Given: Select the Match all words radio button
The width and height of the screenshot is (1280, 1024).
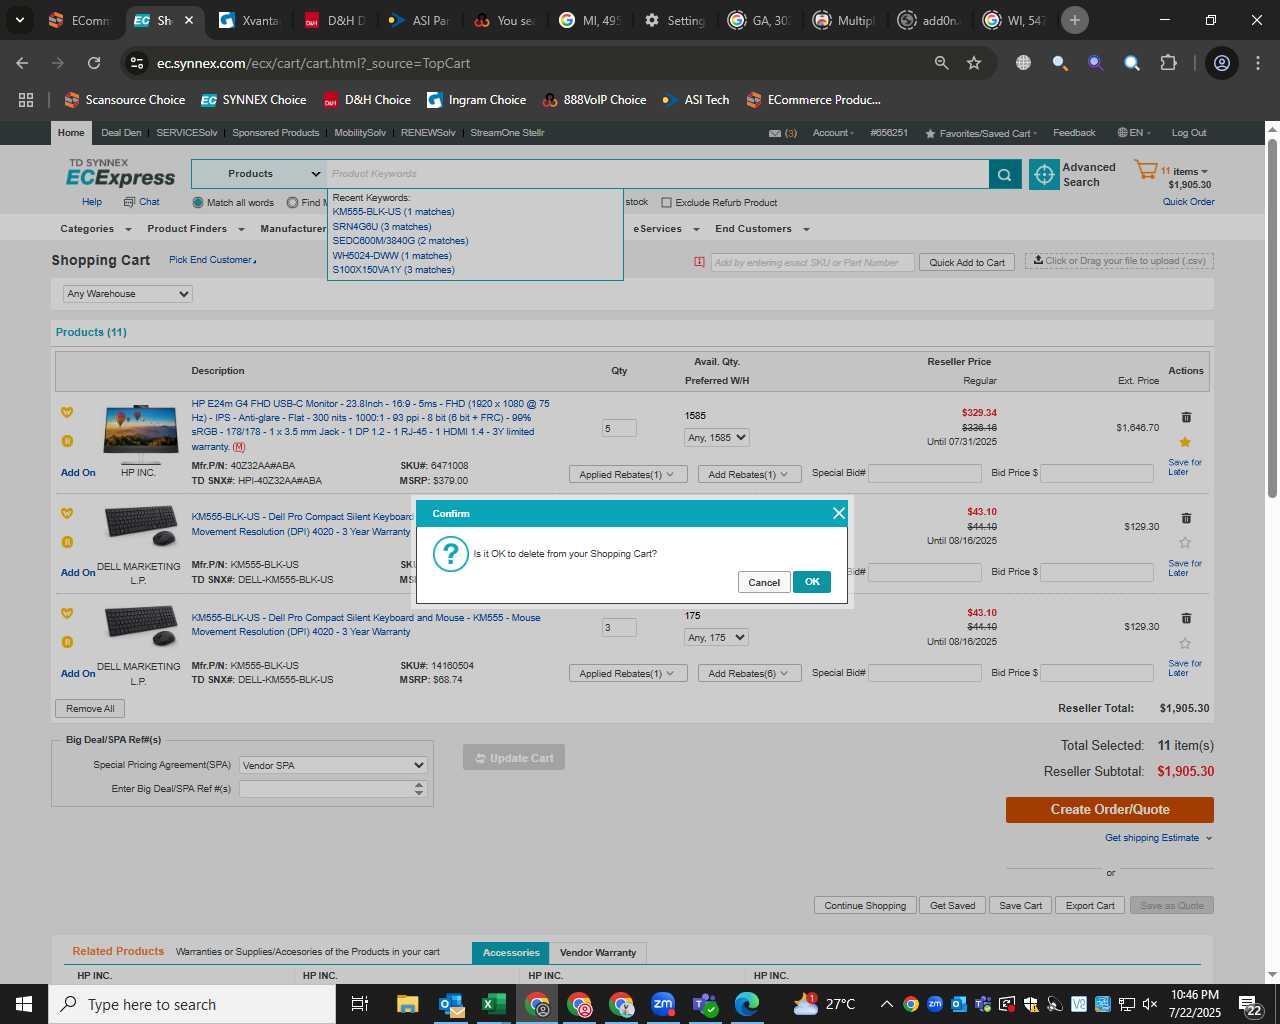Looking at the screenshot, I should pos(198,203).
